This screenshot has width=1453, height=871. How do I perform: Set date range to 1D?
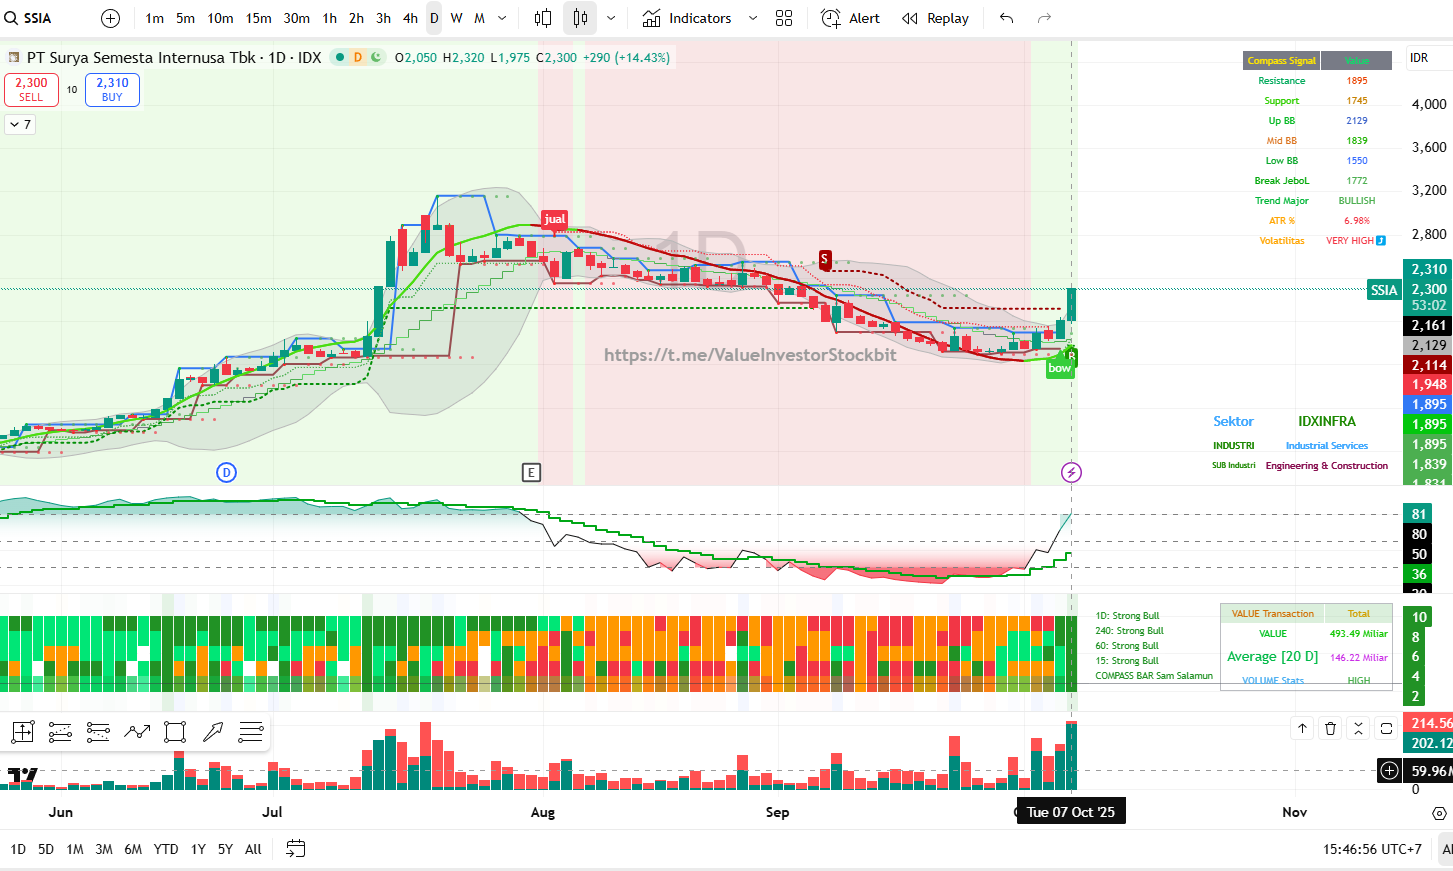coord(18,849)
